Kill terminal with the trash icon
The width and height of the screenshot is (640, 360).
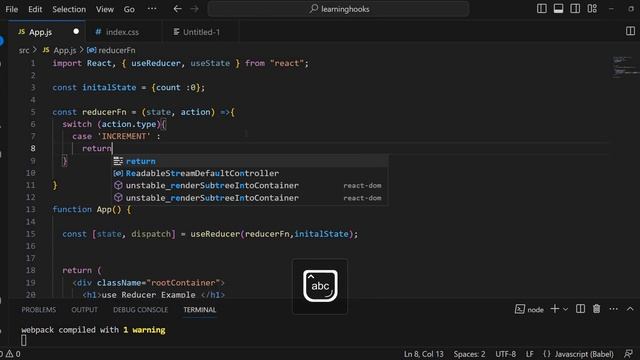pos(596,309)
